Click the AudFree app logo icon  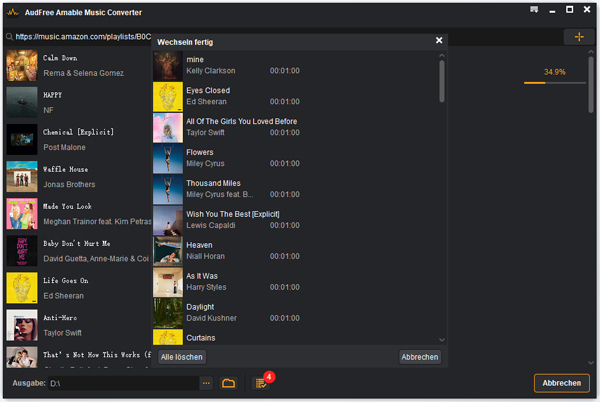pyautogui.click(x=13, y=13)
